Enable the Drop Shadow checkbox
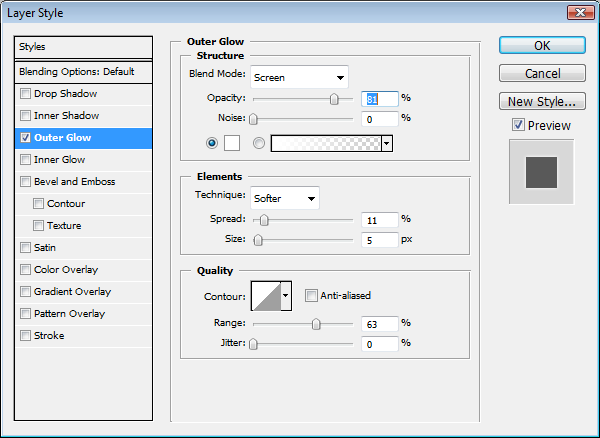Image resolution: width=600 pixels, height=438 pixels. coord(25,94)
